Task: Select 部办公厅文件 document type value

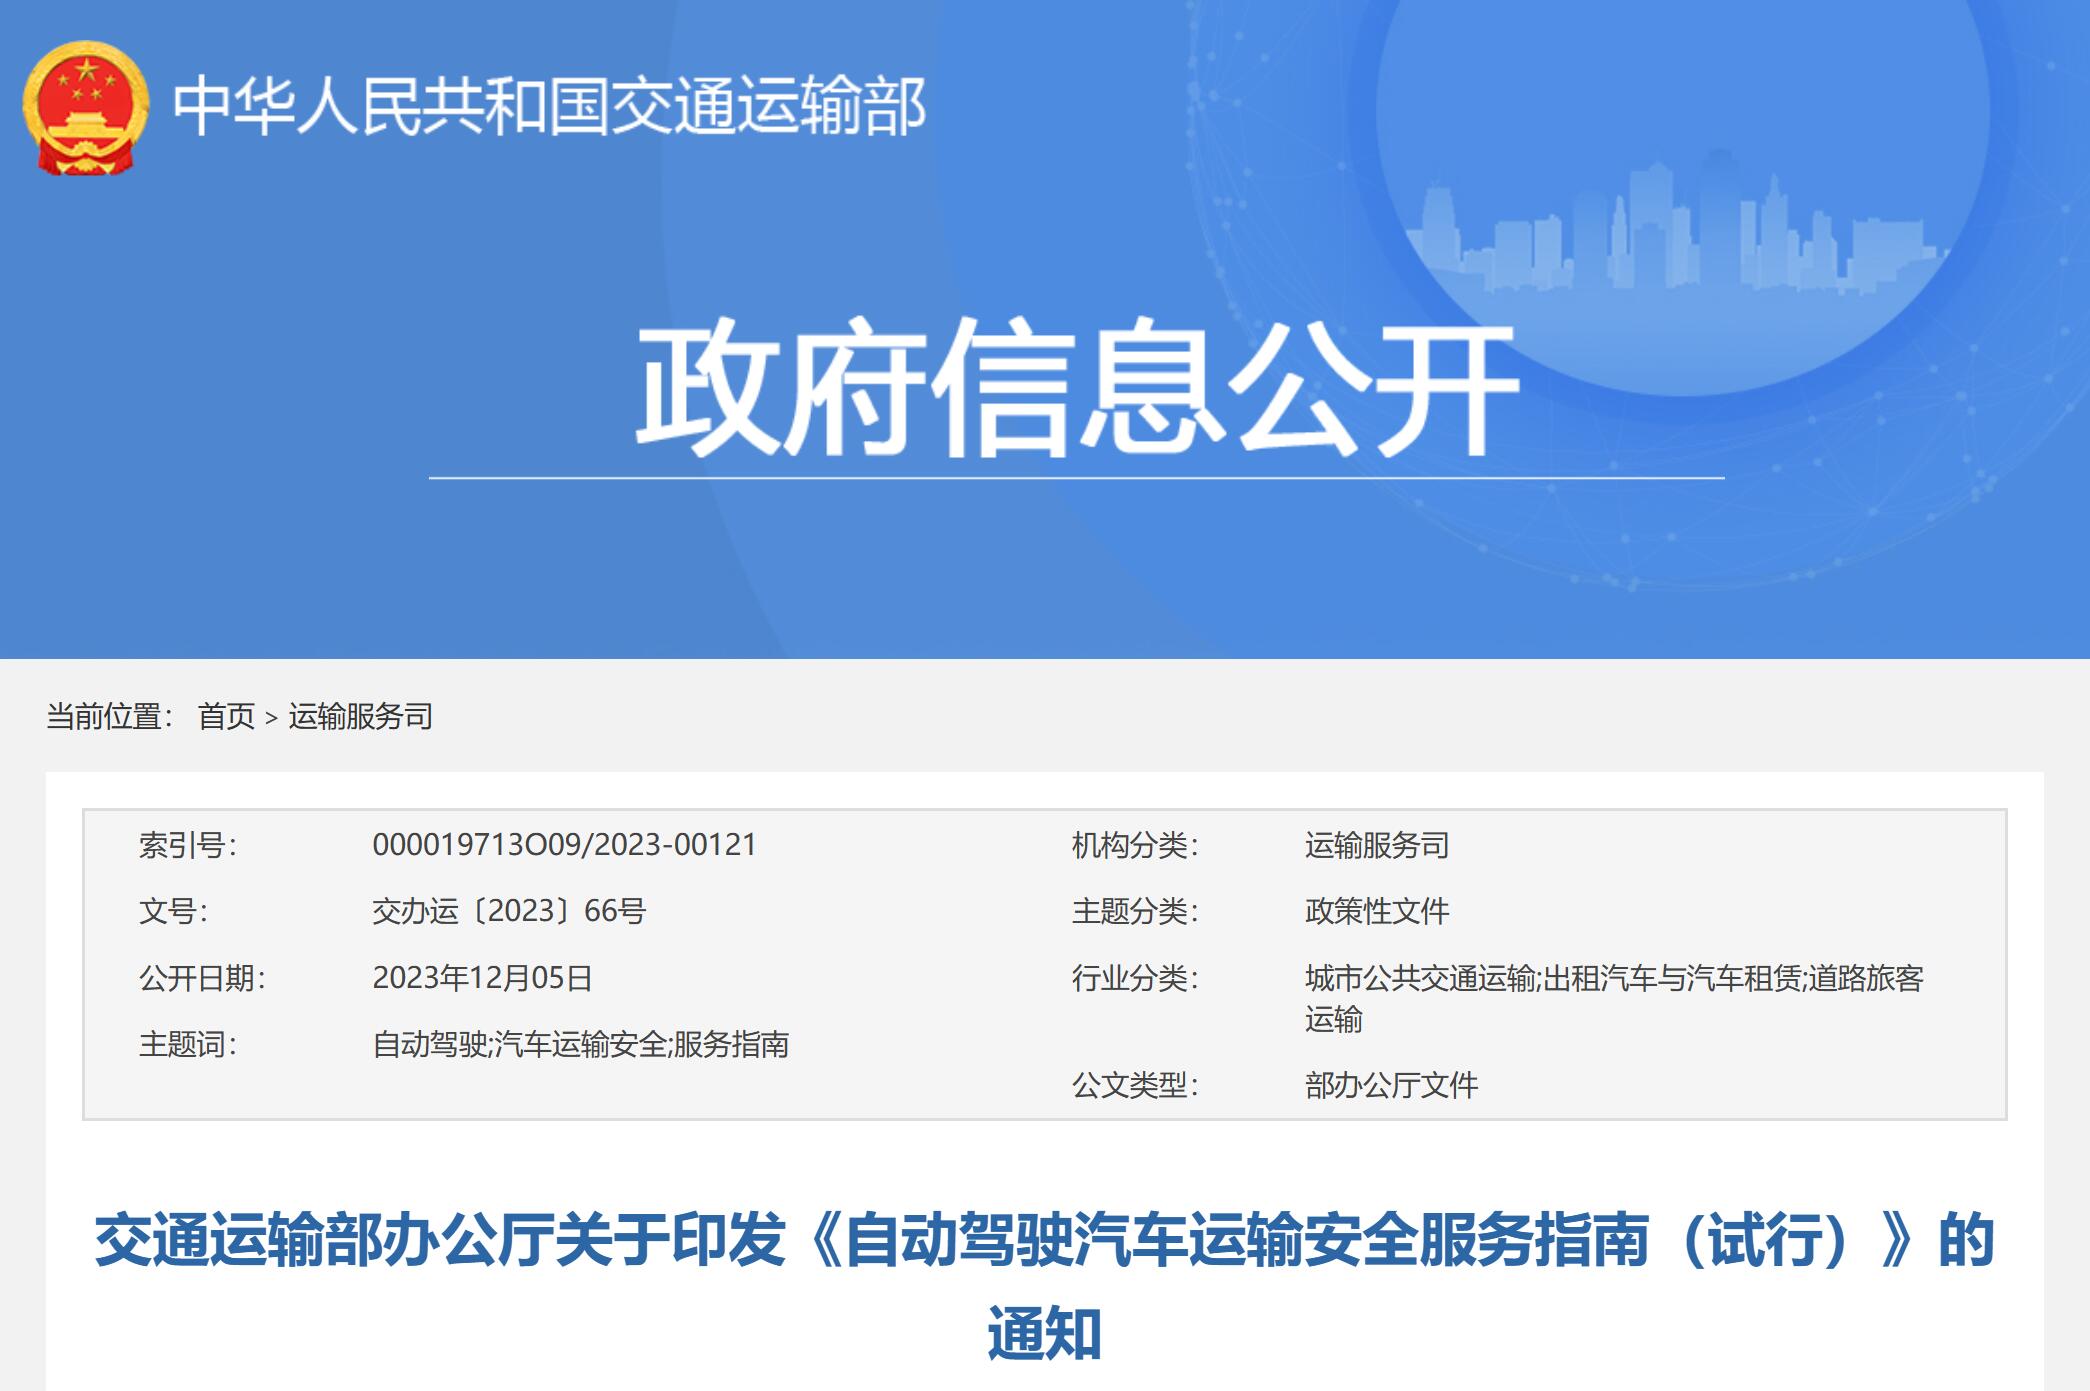Action: click(x=1391, y=1085)
